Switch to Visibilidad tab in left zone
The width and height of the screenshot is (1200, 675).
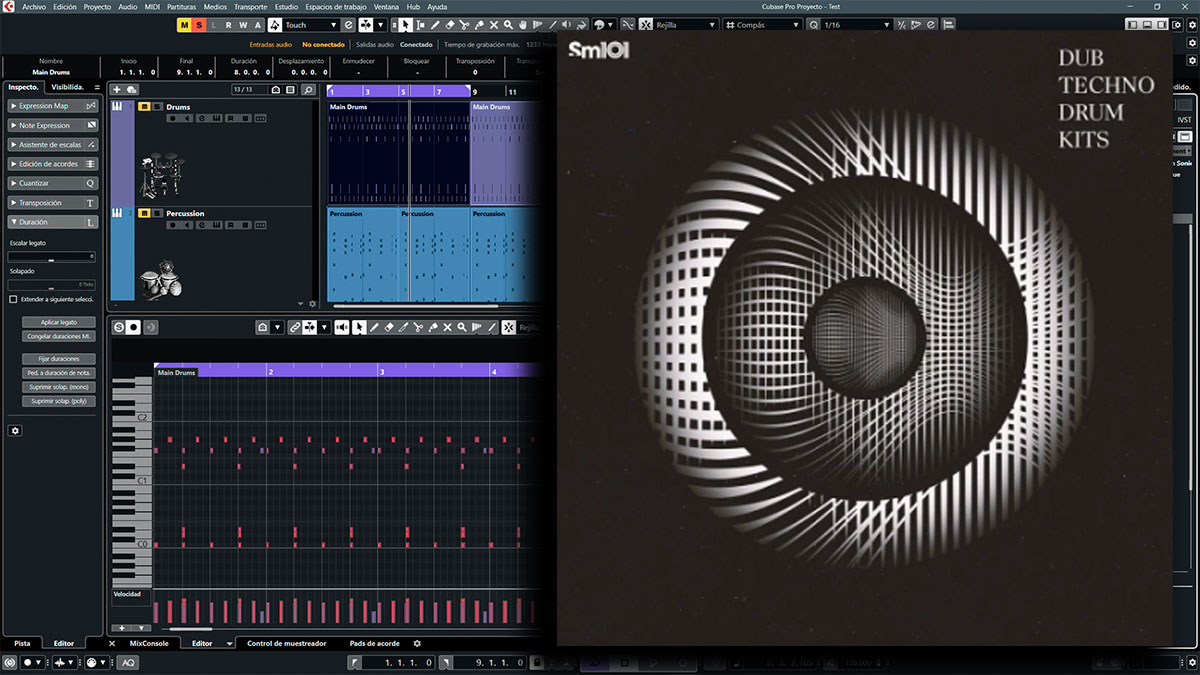coord(68,87)
